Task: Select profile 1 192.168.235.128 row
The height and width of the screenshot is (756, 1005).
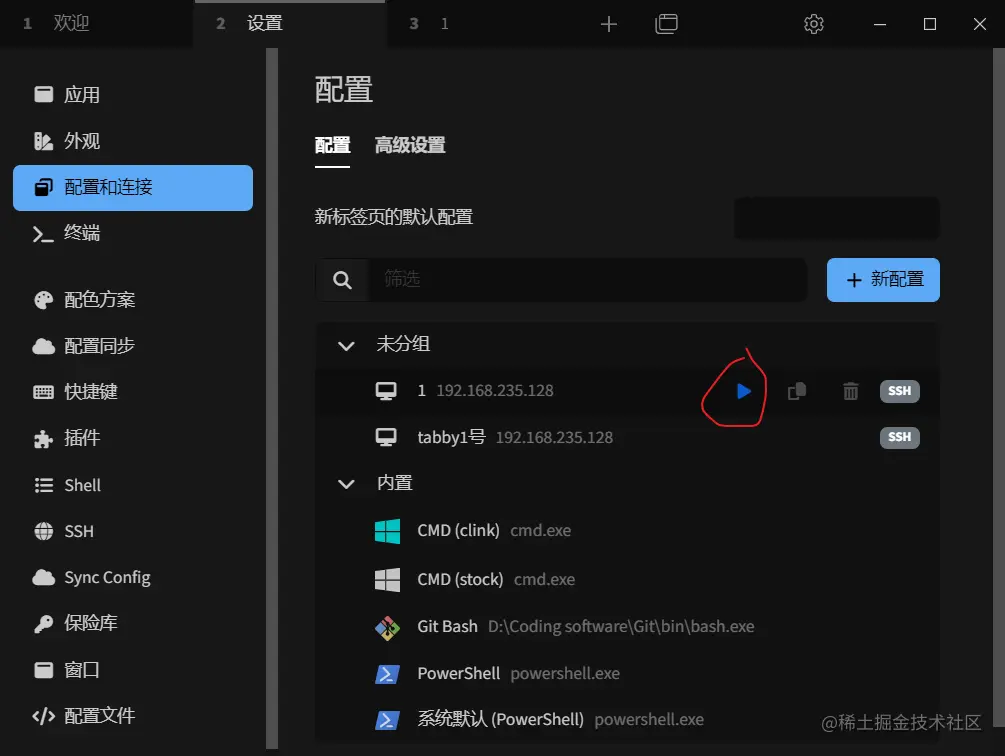Action: coord(628,391)
